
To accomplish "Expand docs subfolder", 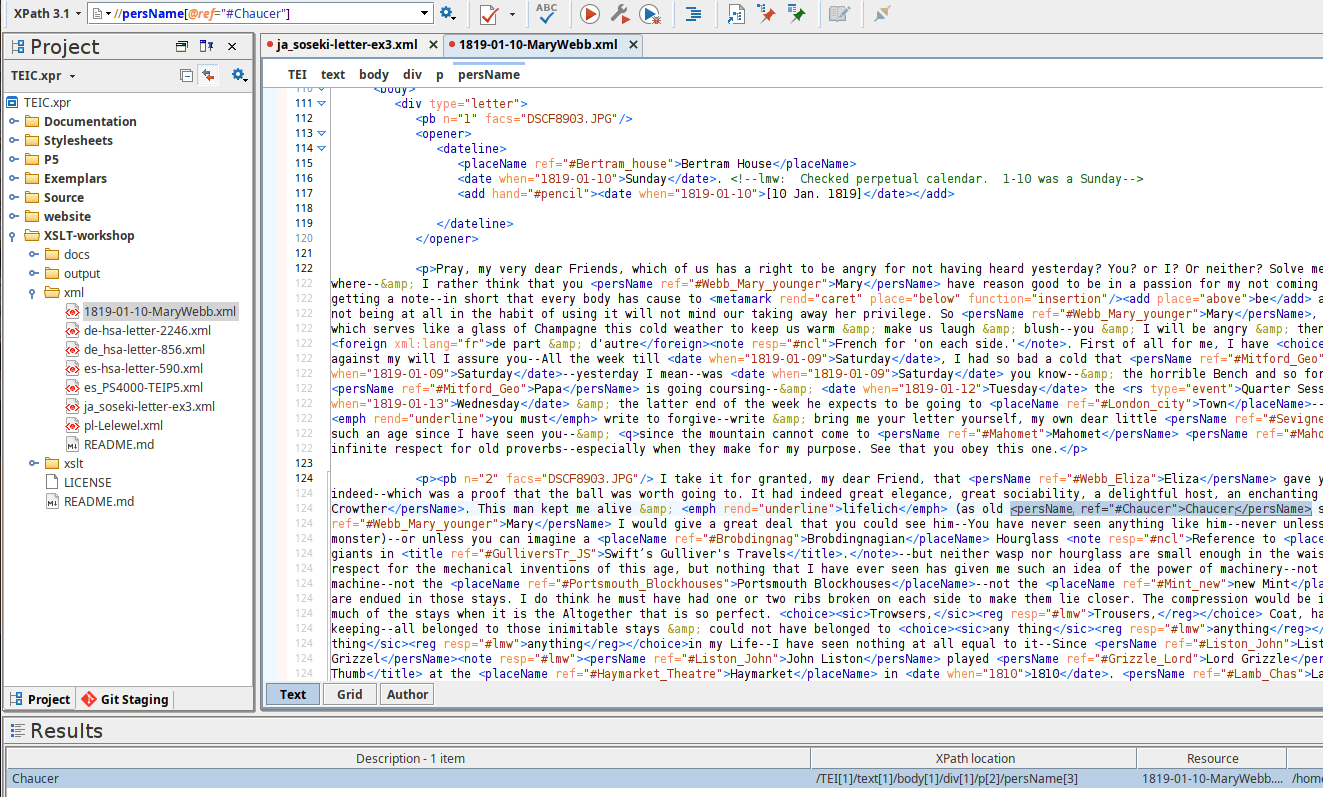I will tap(34, 255).
